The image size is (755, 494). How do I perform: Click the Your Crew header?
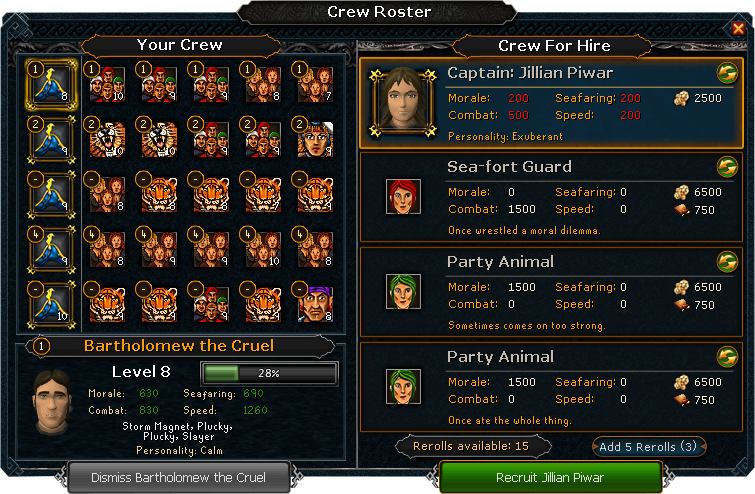pos(180,45)
